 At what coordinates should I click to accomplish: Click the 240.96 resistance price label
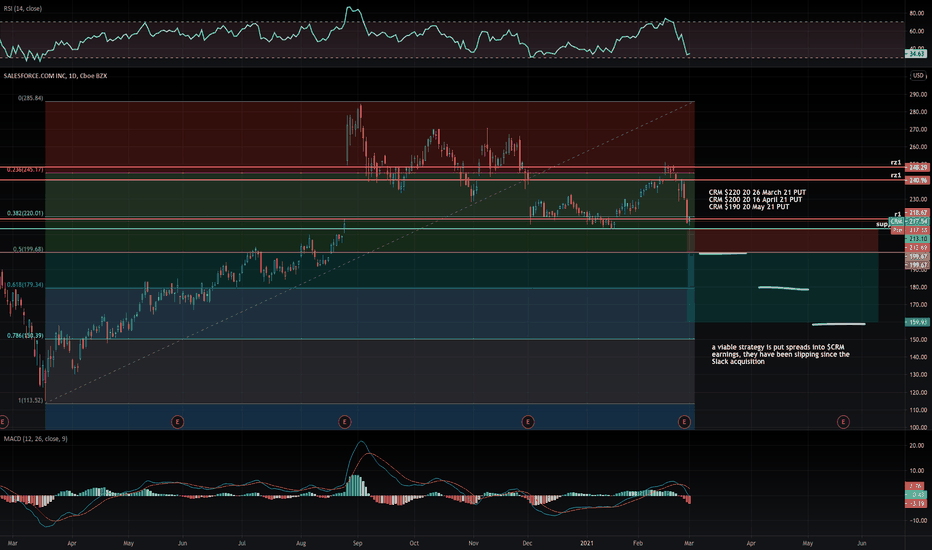point(917,180)
